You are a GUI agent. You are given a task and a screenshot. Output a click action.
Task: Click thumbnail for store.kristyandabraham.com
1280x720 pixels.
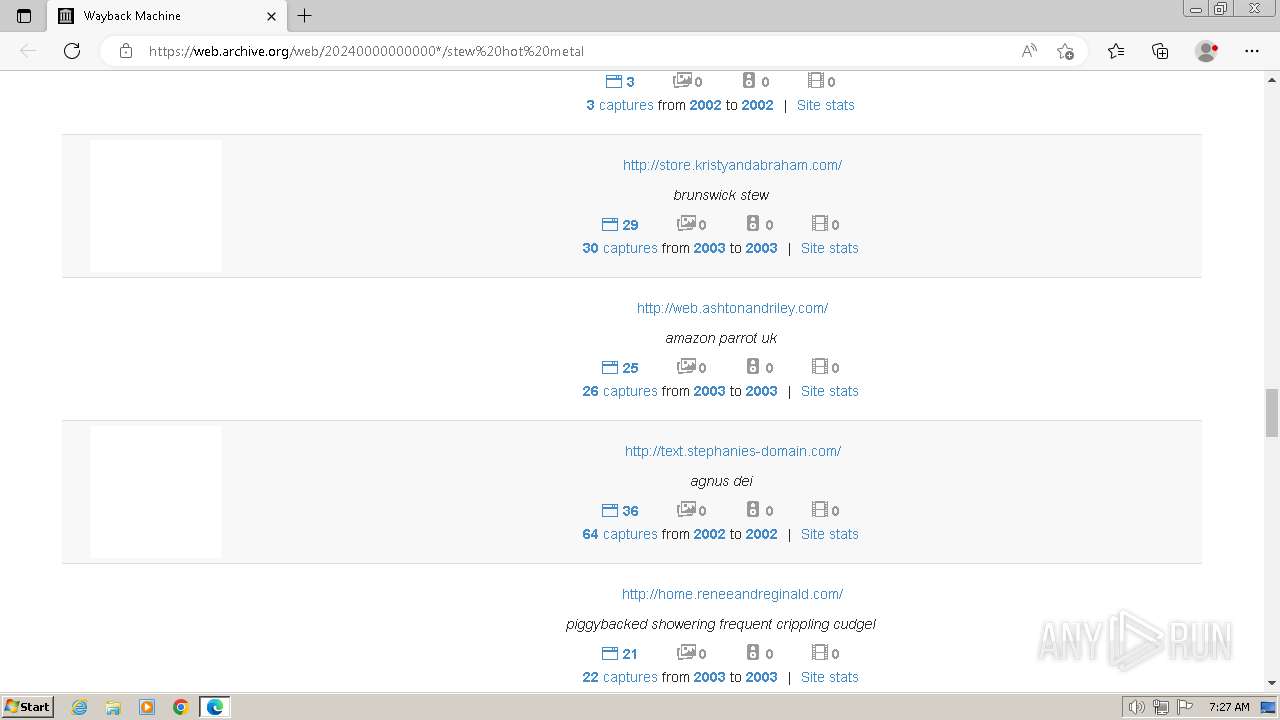click(156, 206)
